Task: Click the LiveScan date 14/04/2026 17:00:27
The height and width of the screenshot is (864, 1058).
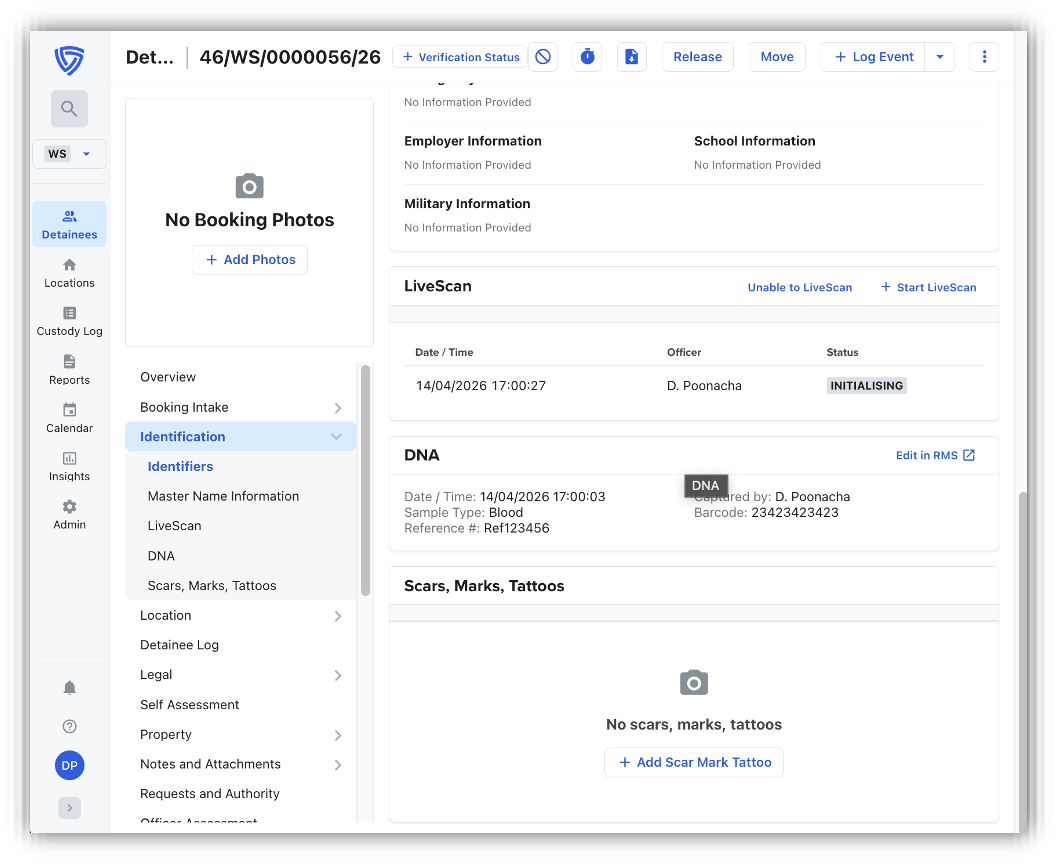Action: 480,385
